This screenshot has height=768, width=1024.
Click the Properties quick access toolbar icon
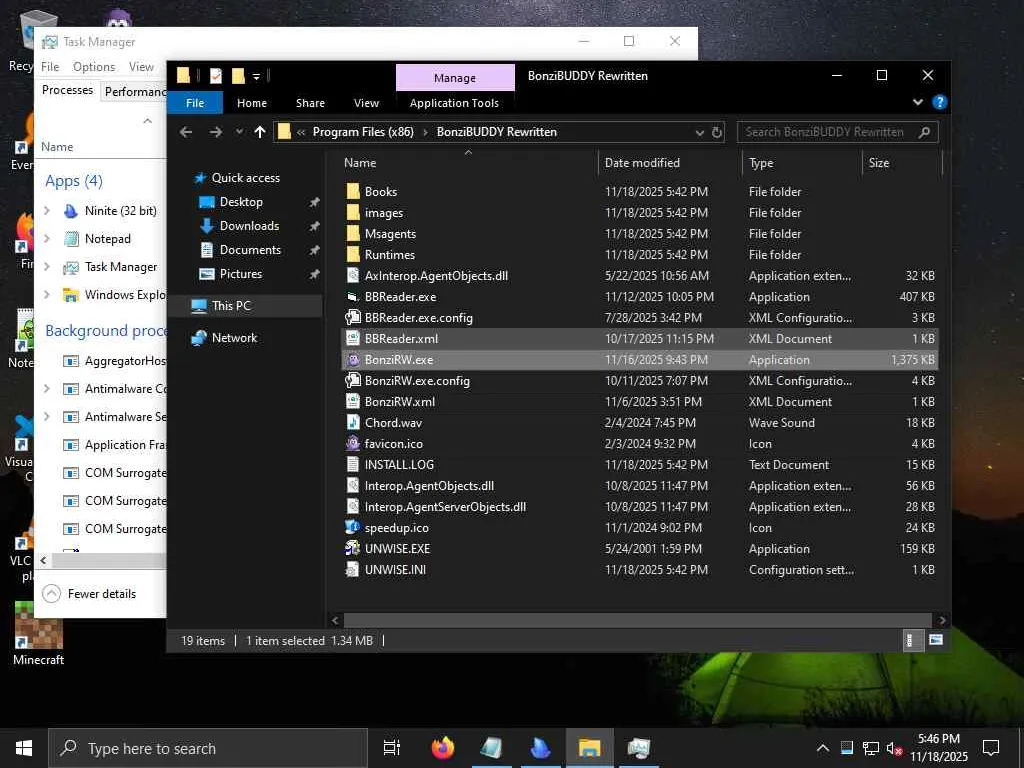click(x=216, y=76)
